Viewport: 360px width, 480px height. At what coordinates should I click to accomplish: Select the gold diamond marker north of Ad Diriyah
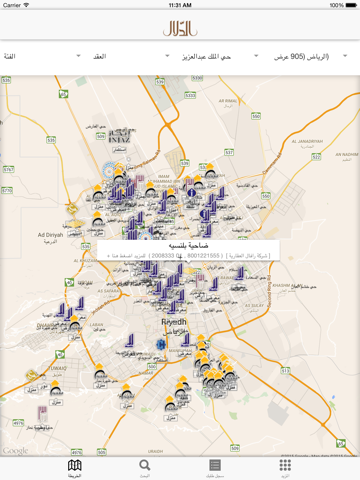pyautogui.click(x=72, y=209)
